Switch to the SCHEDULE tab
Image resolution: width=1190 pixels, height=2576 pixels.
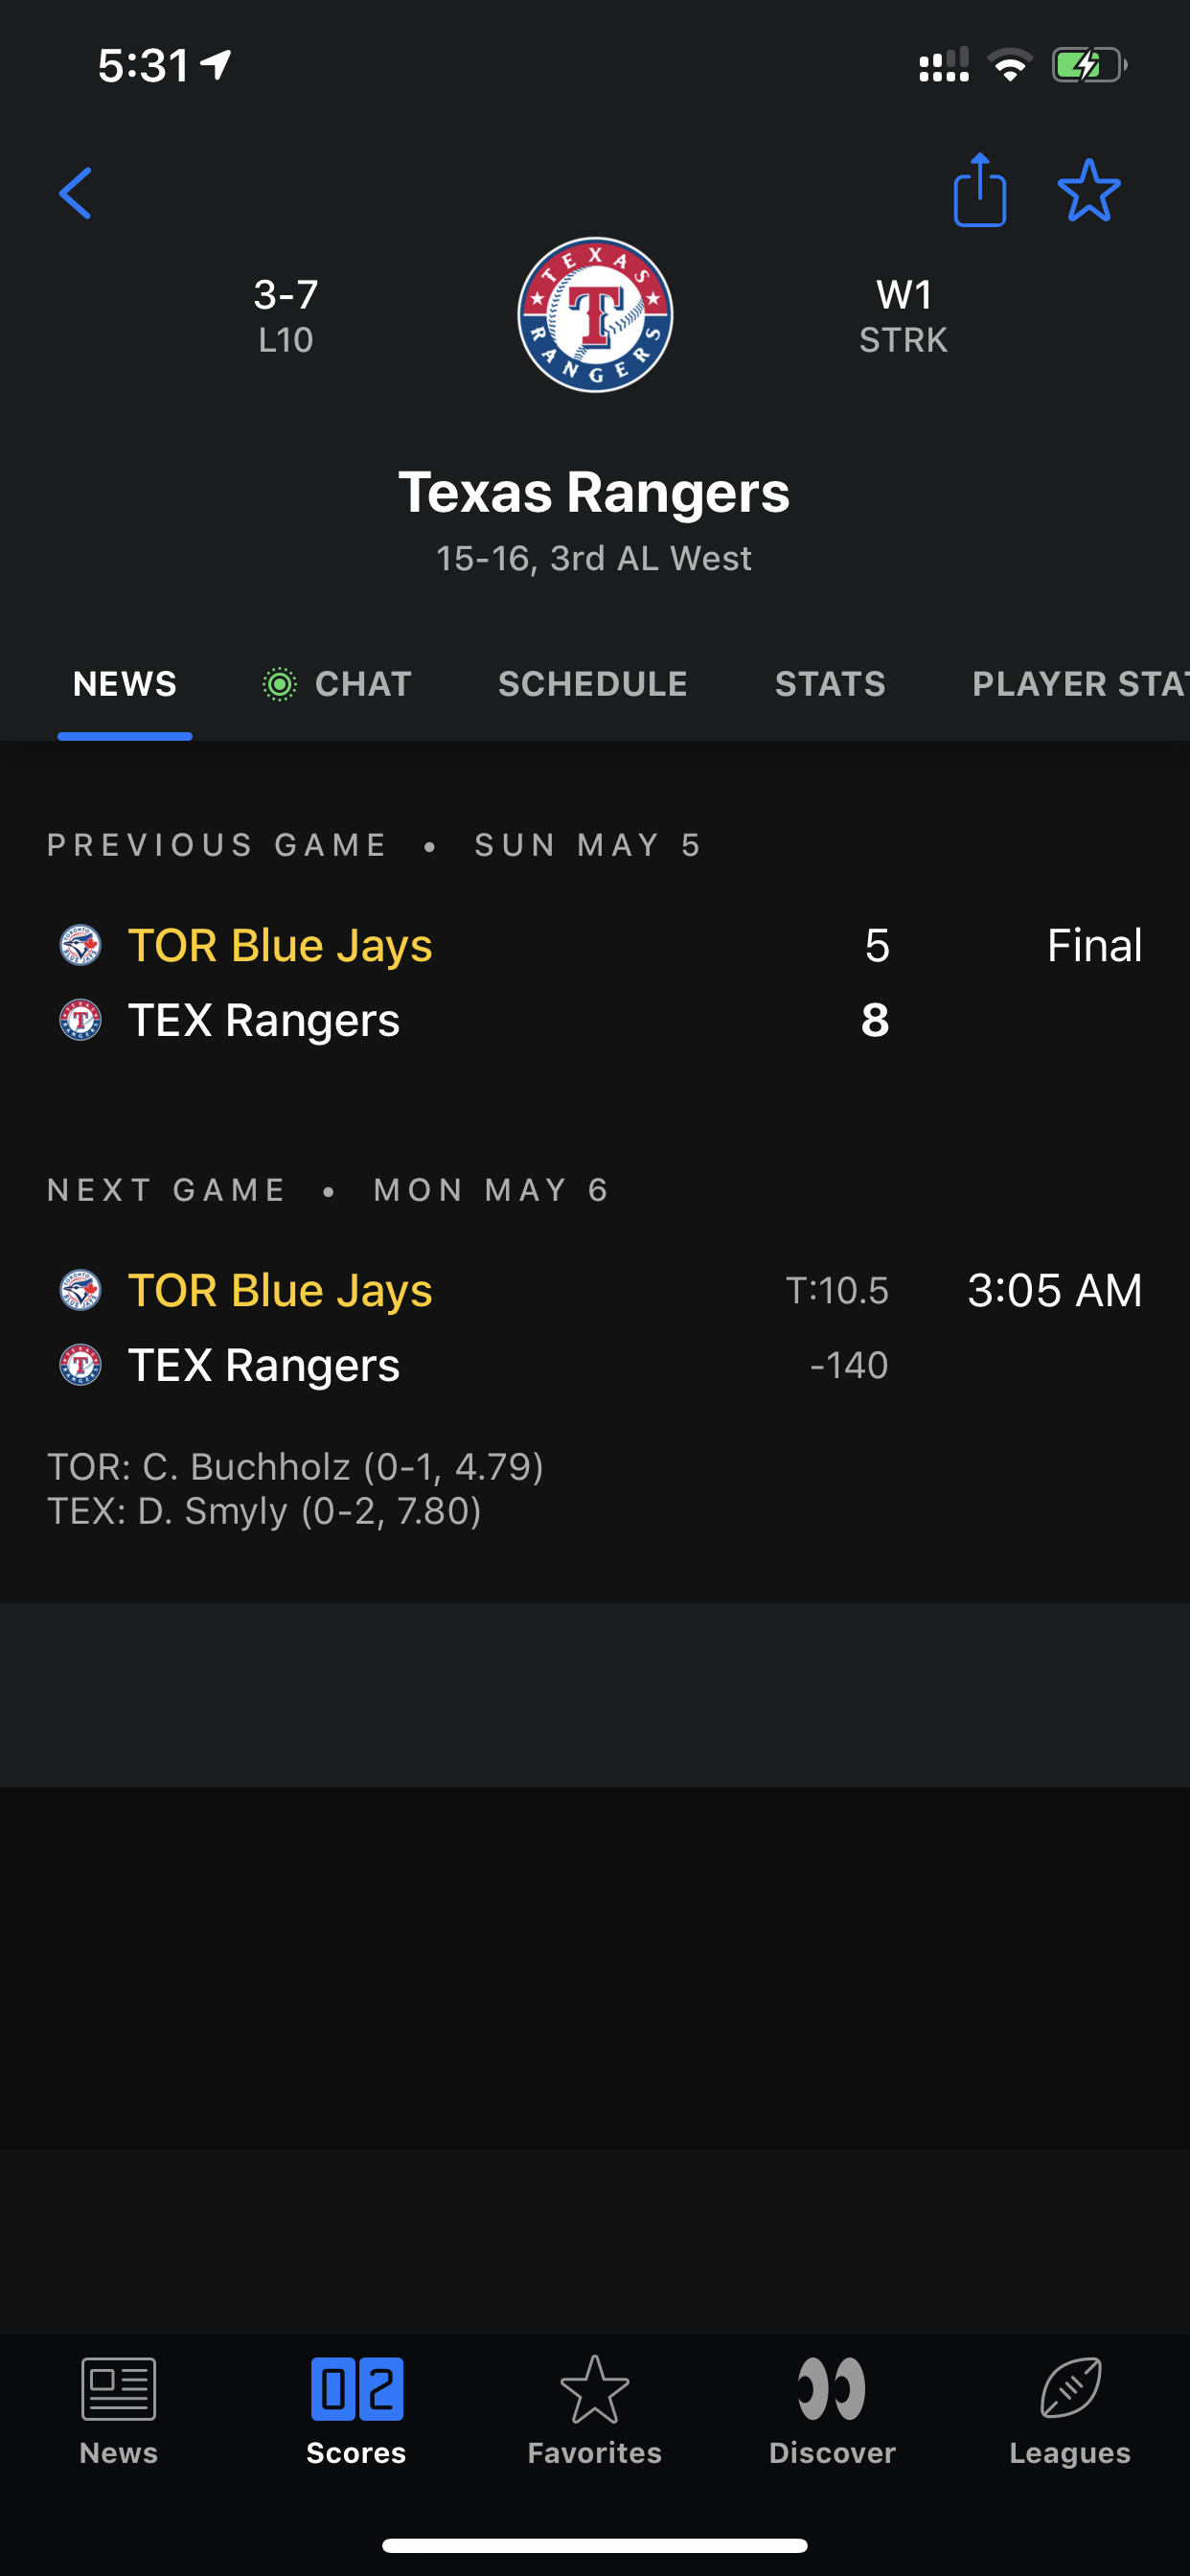click(x=593, y=684)
